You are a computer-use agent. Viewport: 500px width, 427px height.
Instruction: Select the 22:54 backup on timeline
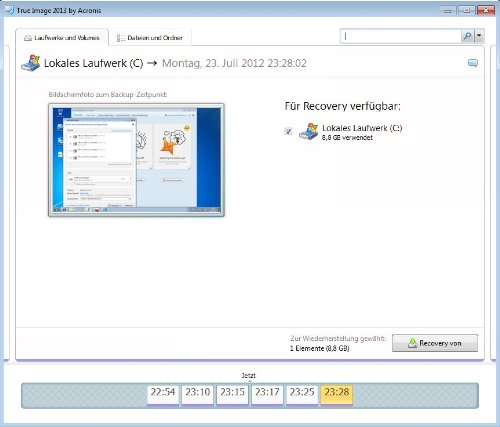click(x=163, y=395)
